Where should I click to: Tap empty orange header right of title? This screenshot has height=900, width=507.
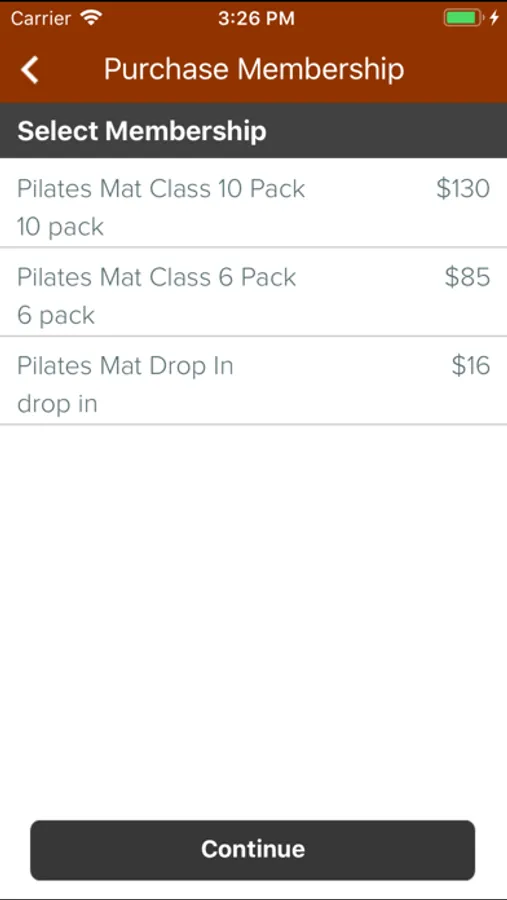[454, 70]
